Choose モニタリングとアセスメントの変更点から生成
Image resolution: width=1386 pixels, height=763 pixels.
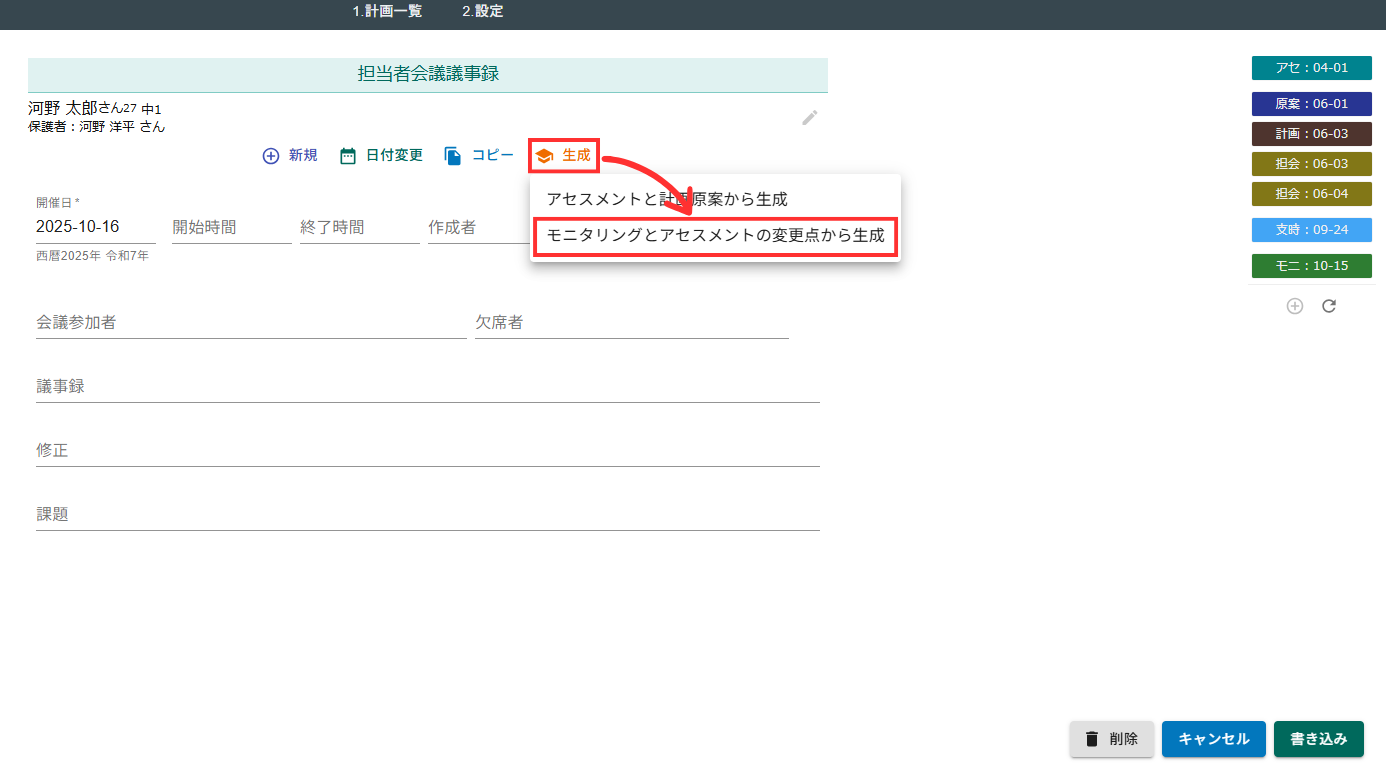pos(715,238)
